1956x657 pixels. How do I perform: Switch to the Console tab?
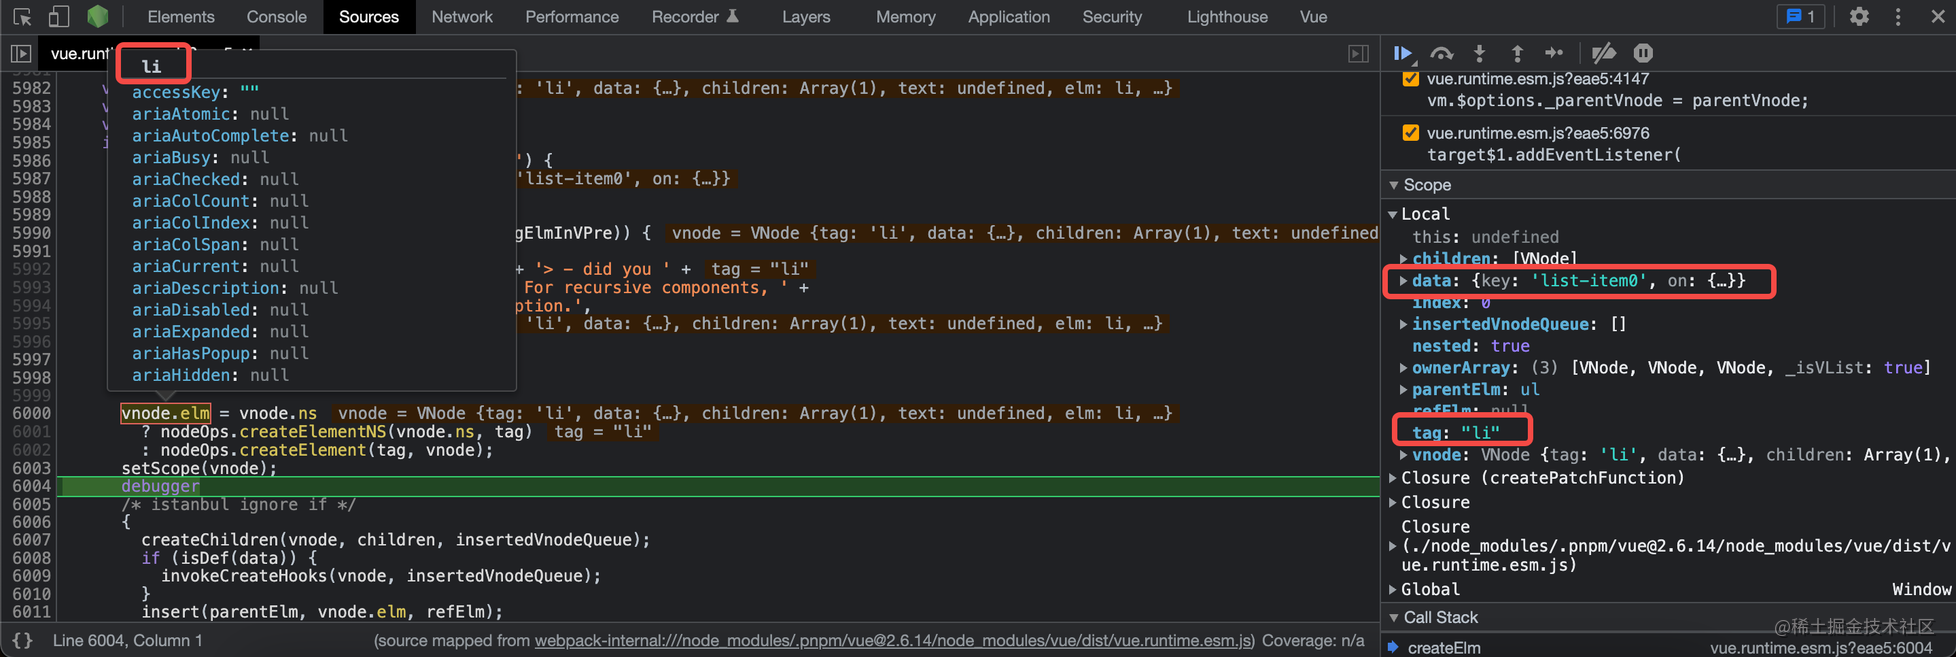coord(277,17)
